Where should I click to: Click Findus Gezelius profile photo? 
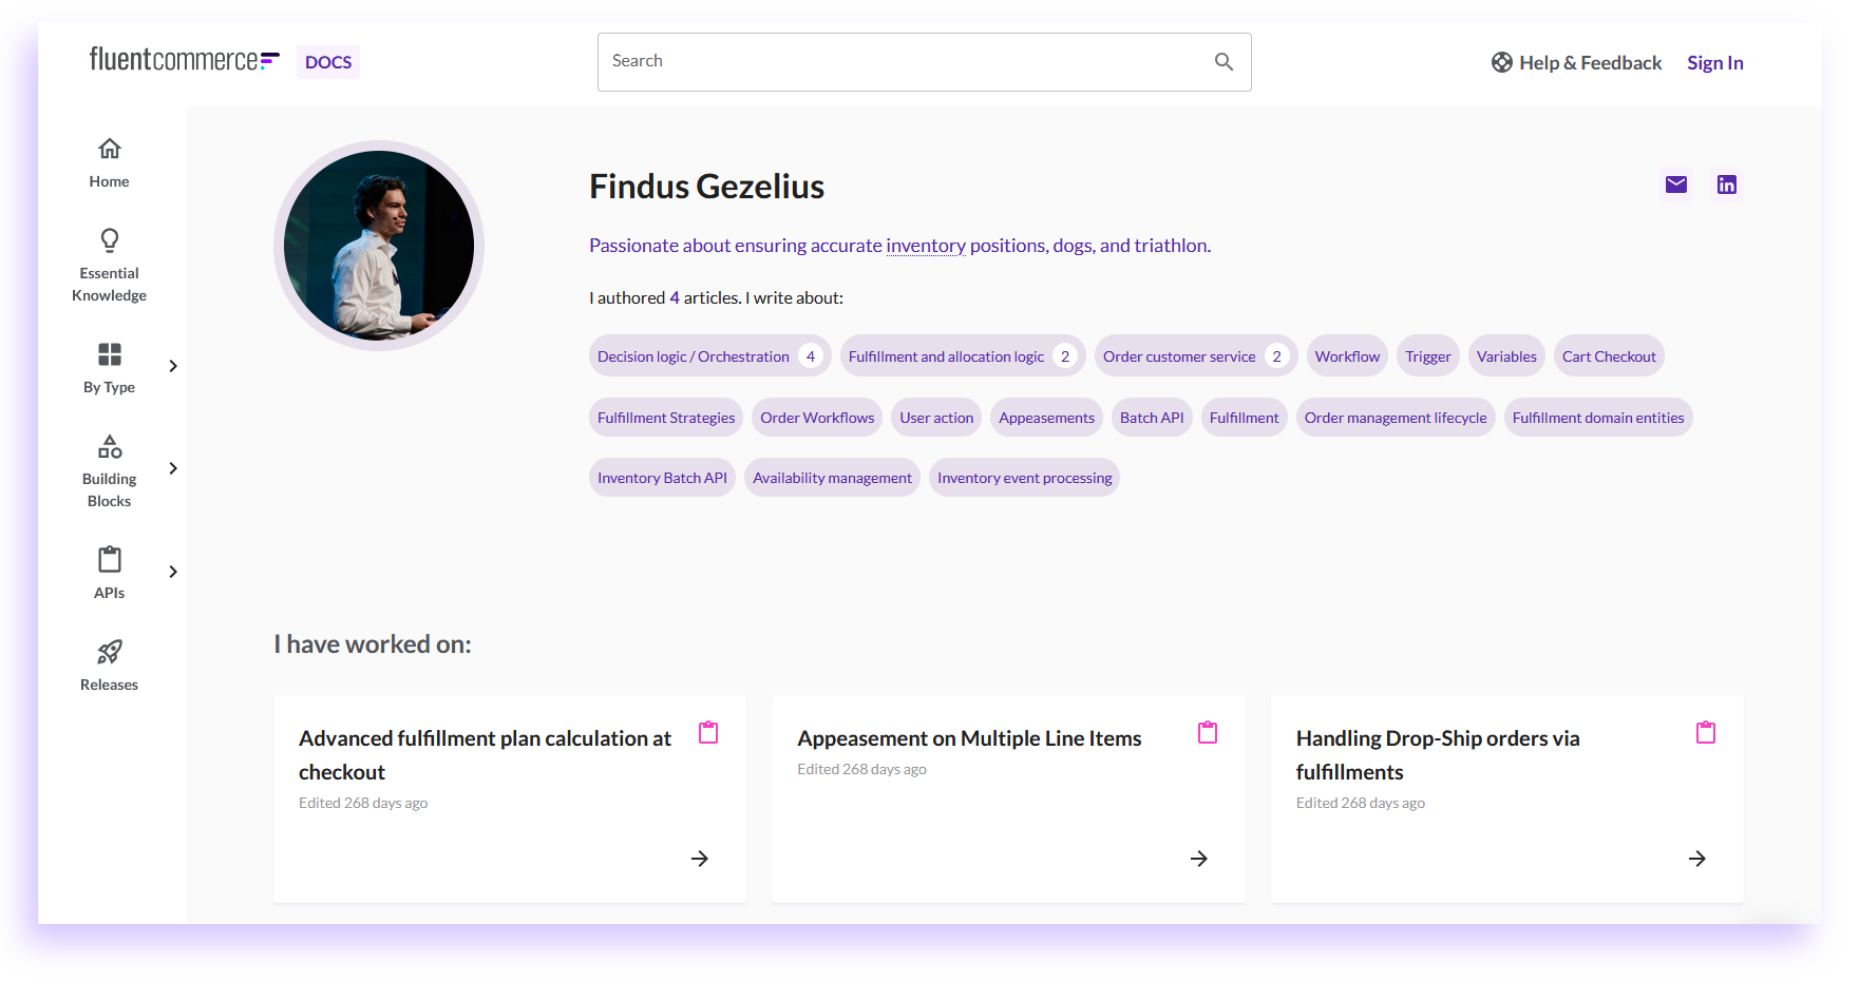pos(379,246)
